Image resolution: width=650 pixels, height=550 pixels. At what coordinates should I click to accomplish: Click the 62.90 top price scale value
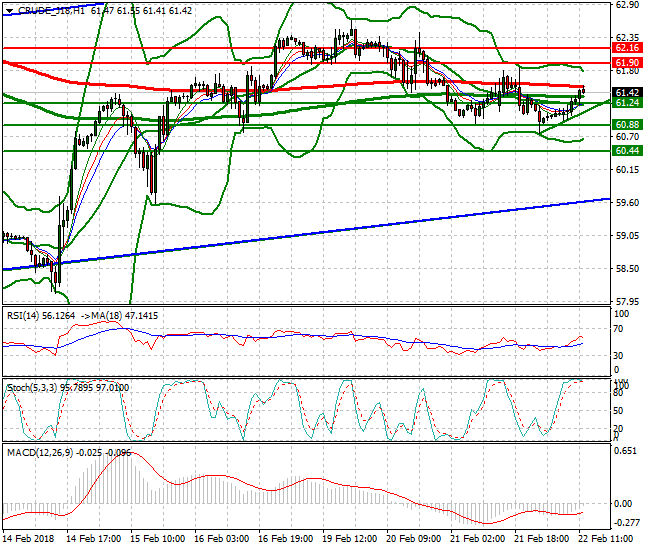[627, 5]
